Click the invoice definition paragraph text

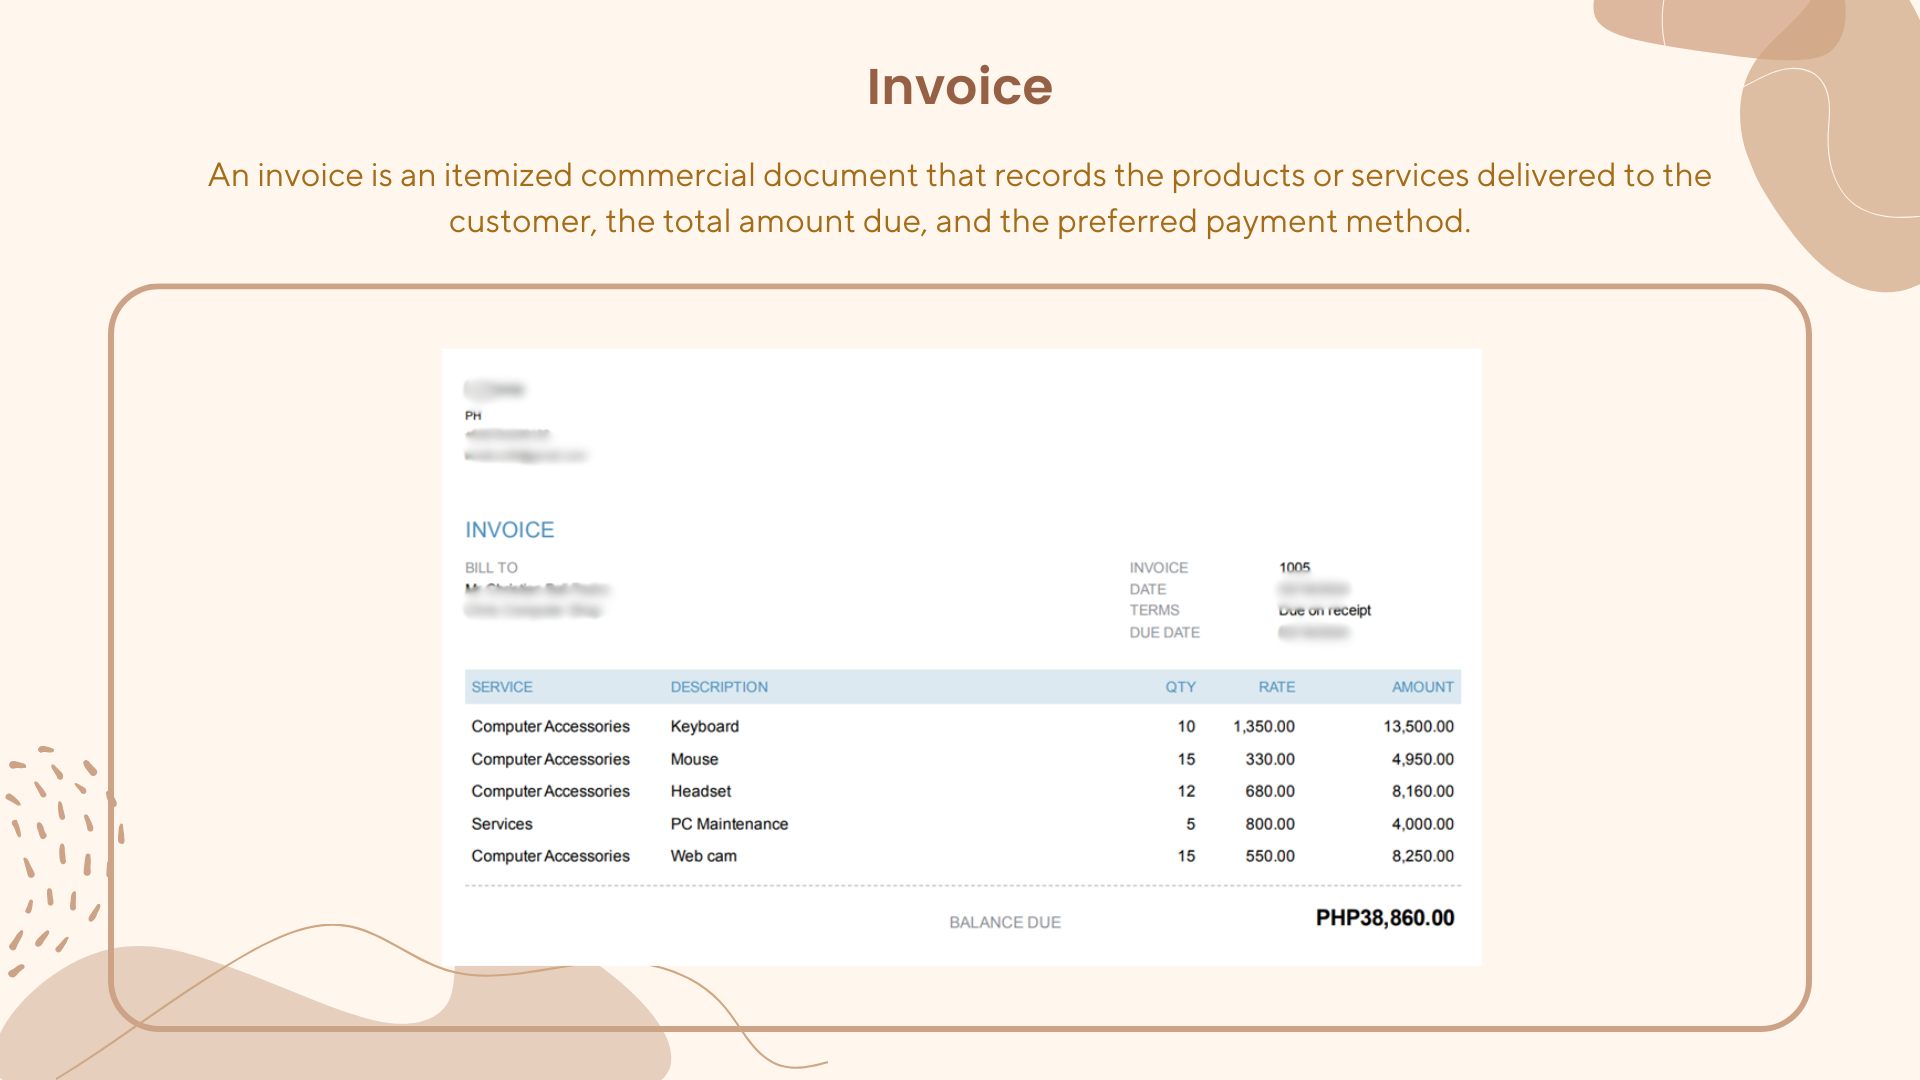(x=959, y=198)
